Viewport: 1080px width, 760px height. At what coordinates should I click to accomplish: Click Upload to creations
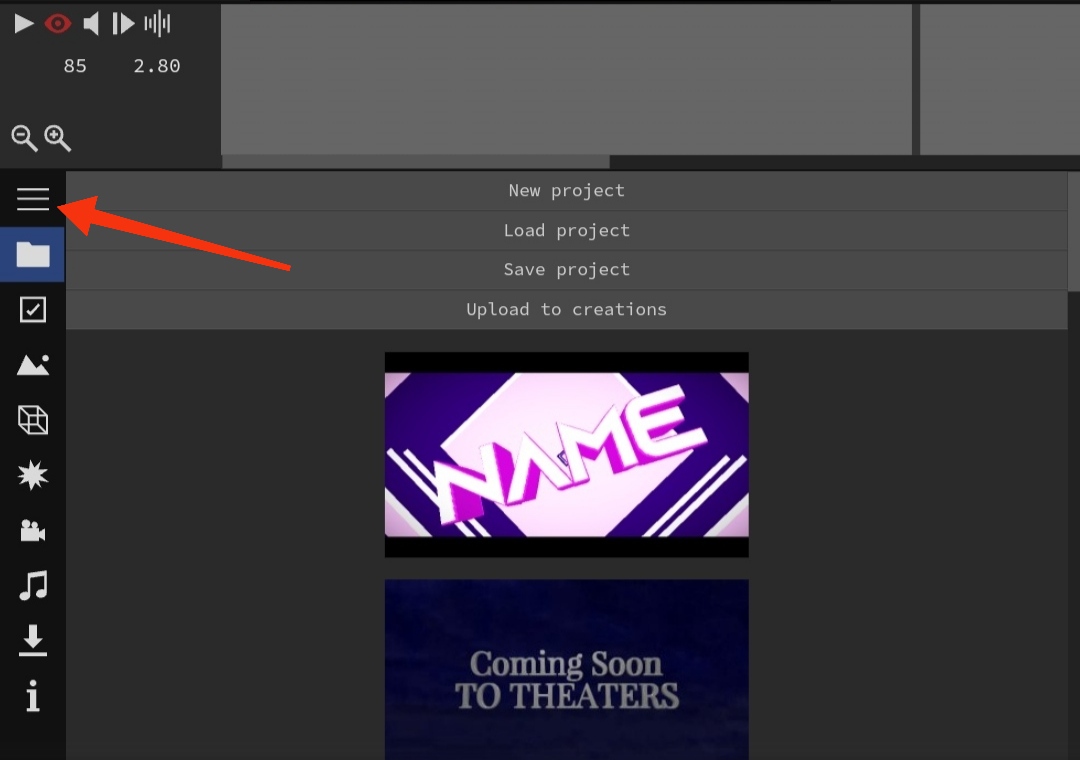tap(566, 309)
